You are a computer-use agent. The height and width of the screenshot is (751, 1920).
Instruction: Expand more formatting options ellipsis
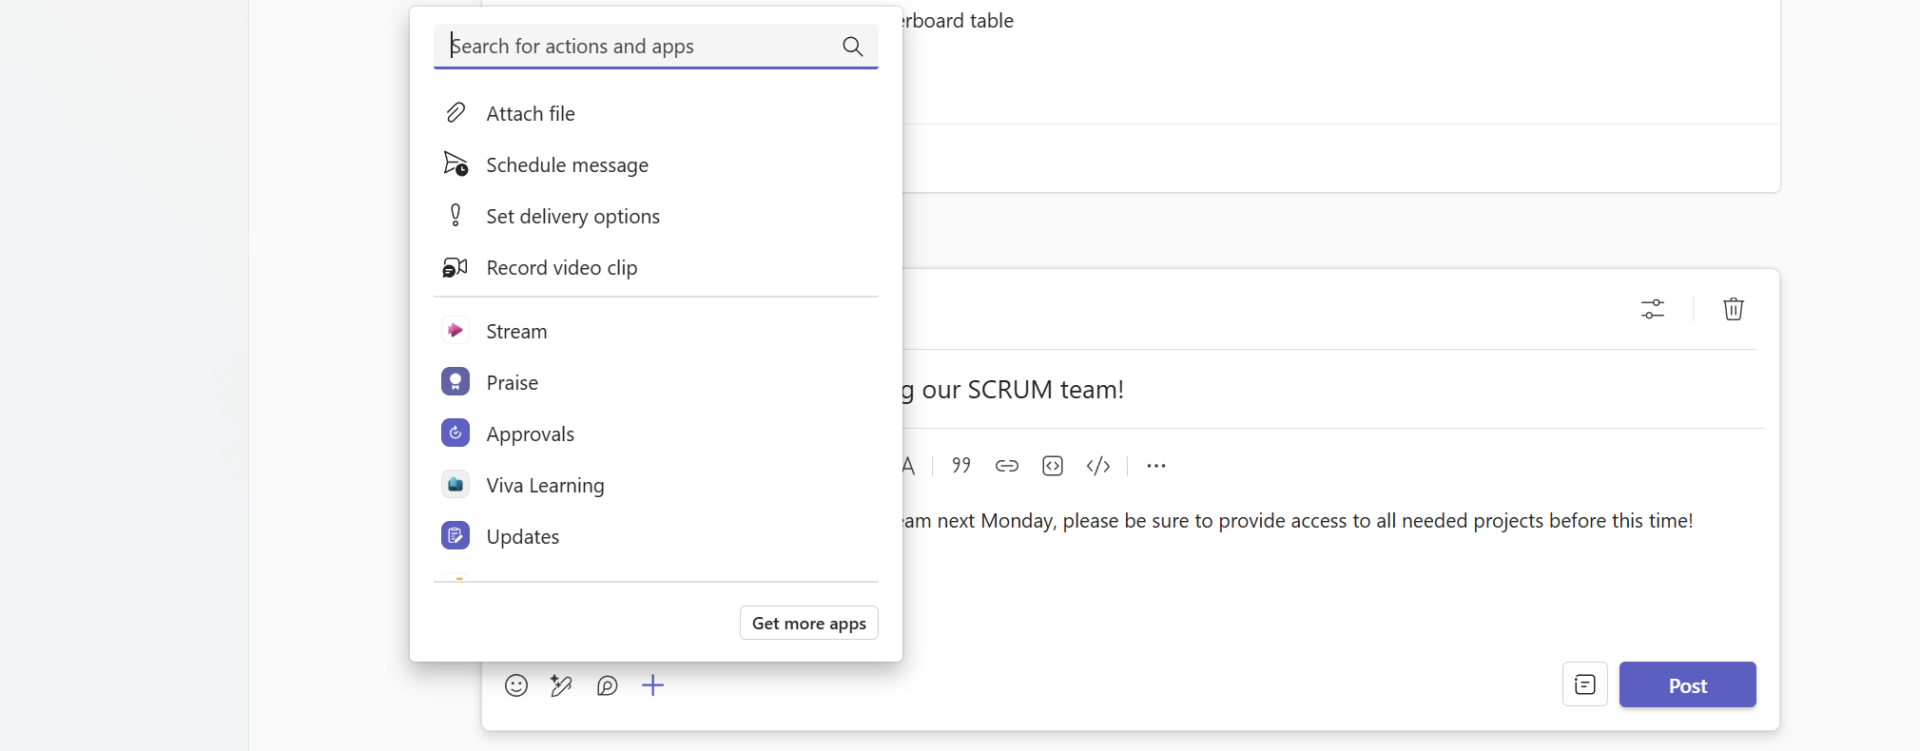[x=1156, y=465]
